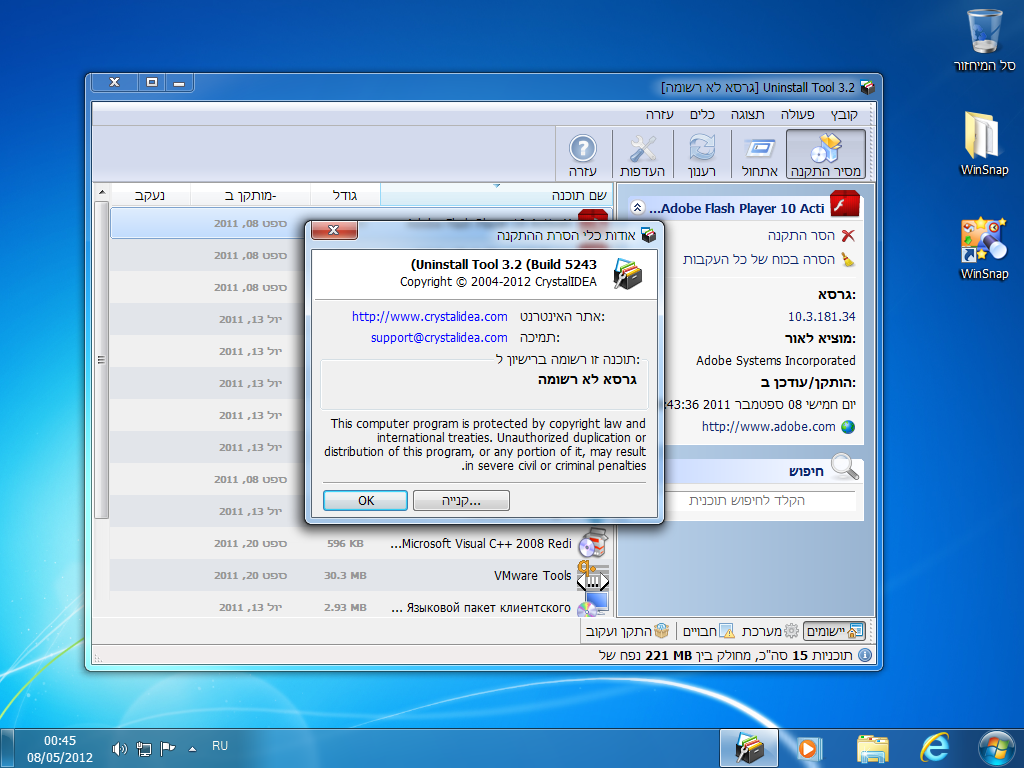Open Internet Explorer from the taskbar
The height and width of the screenshot is (768, 1024).
(x=935, y=748)
